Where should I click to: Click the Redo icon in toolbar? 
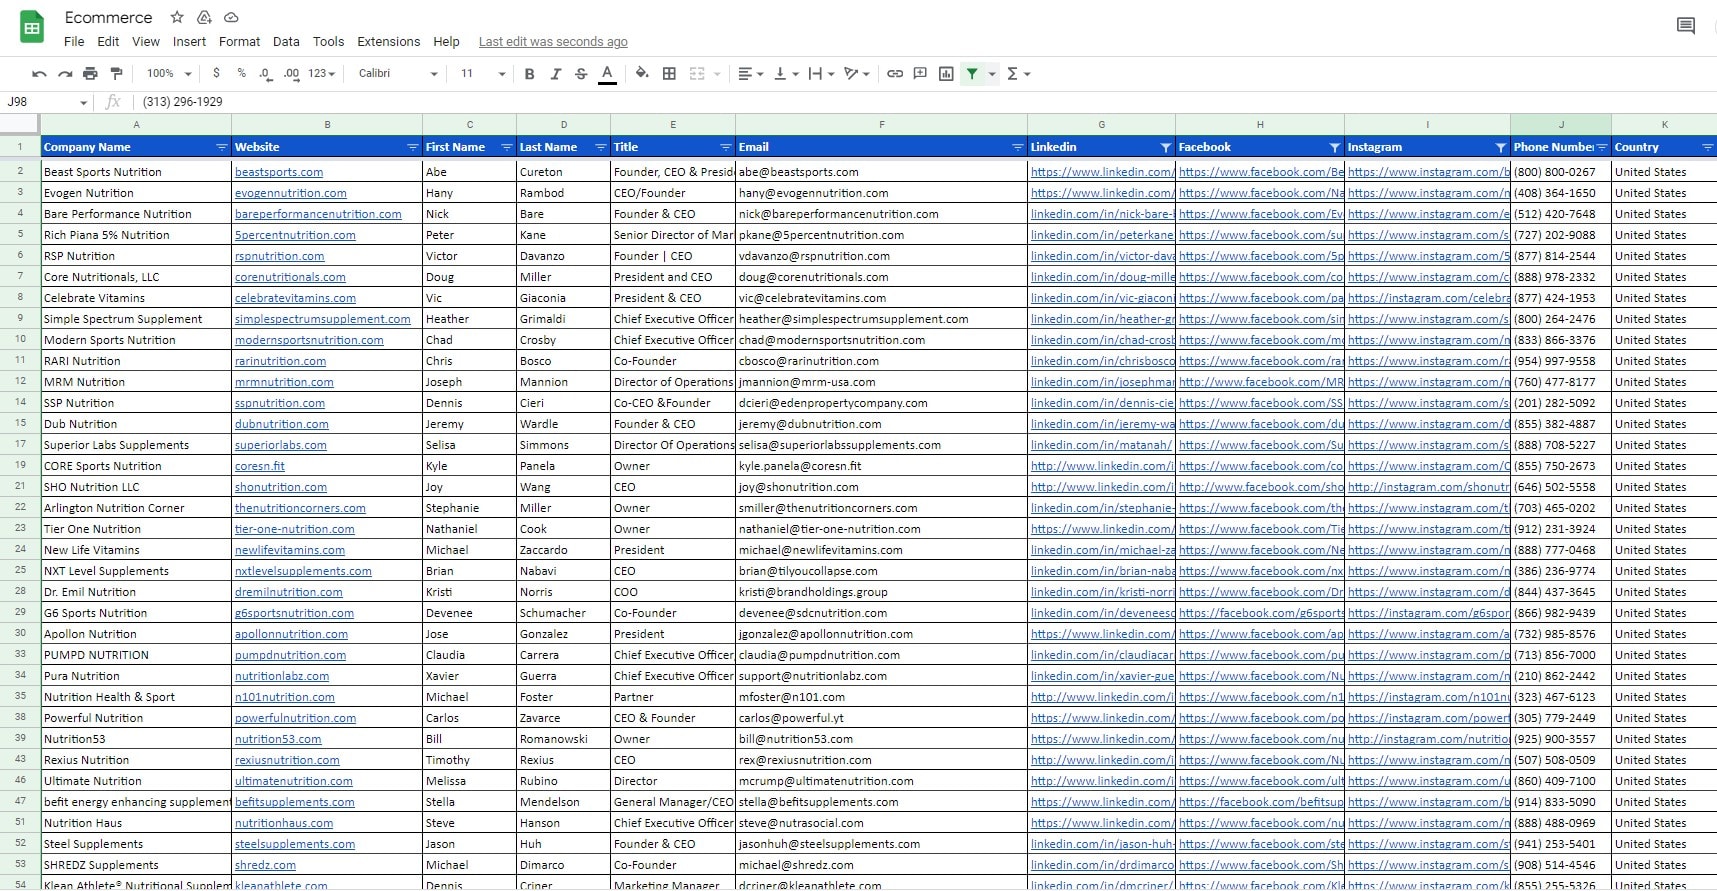tap(65, 73)
